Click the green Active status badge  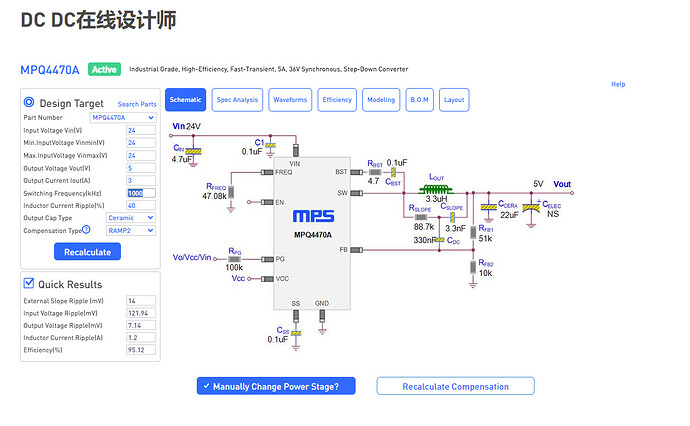tap(104, 70)
